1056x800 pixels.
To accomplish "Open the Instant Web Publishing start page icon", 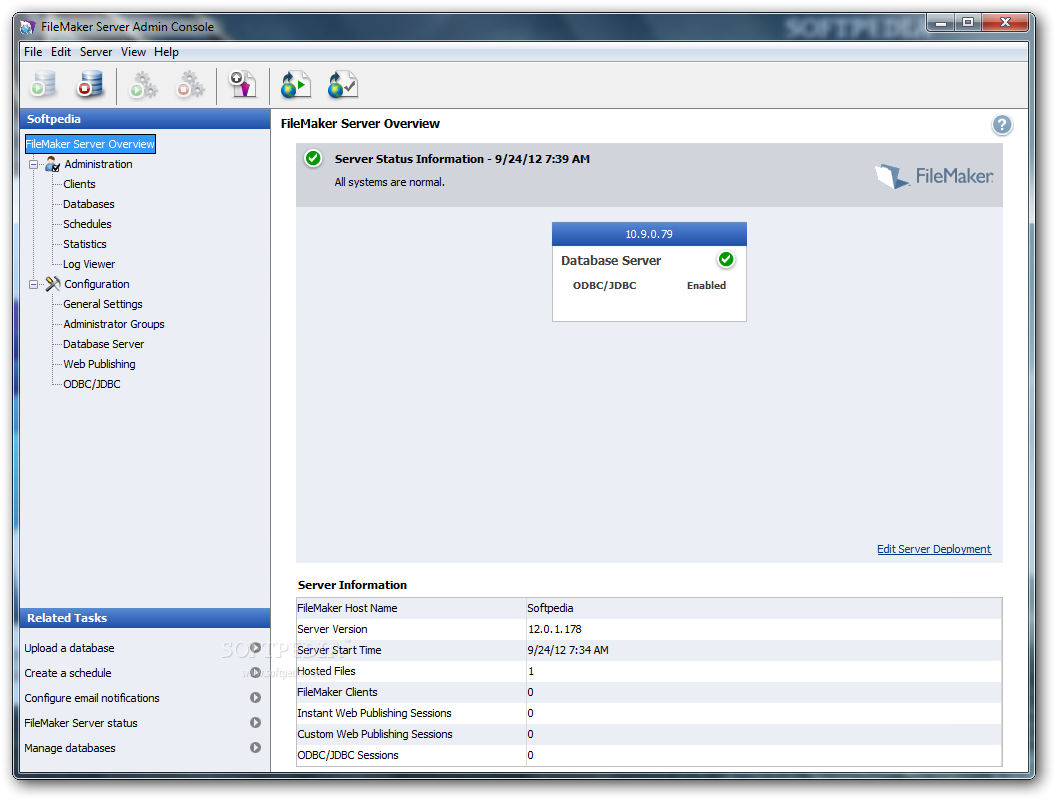I will [x=296, y=85].
